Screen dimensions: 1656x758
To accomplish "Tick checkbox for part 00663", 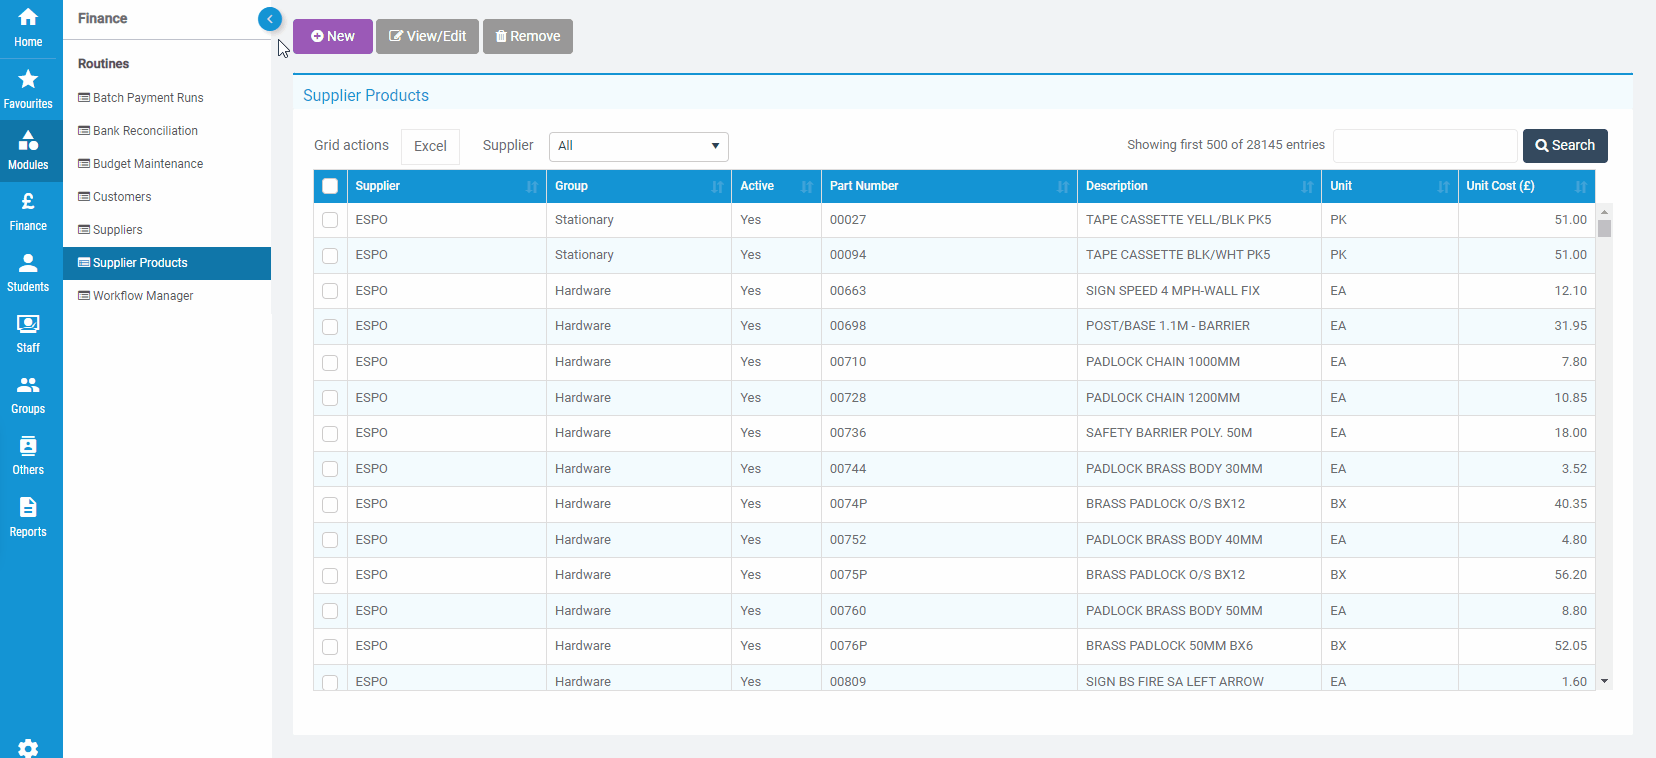I will click(330, 291).
